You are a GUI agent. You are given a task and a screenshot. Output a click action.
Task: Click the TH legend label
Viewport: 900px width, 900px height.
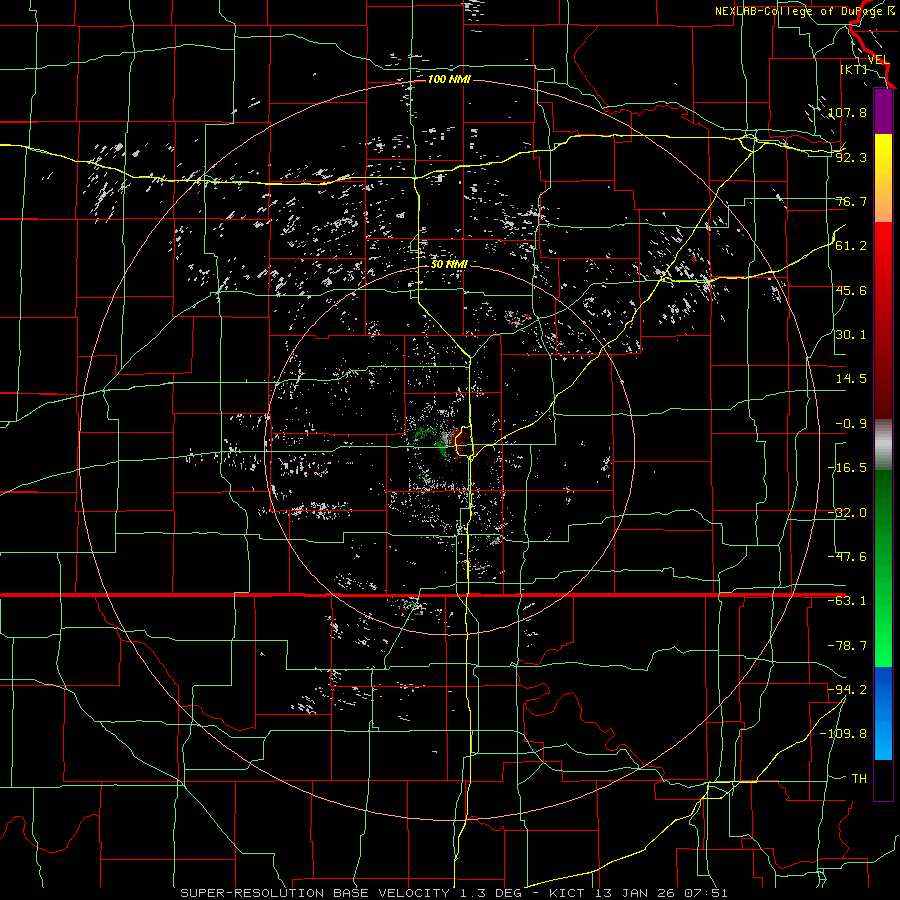tap(859, 779)
